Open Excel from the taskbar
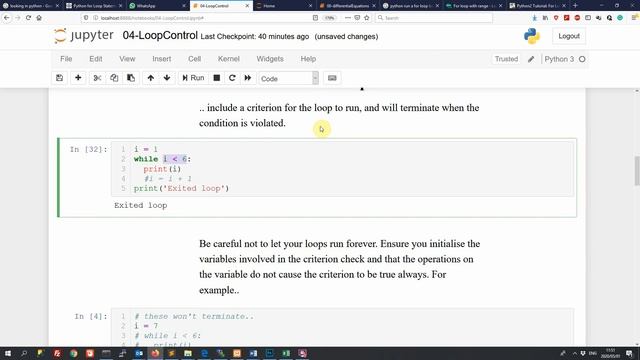Screen dimensions: 640x360 (286, 353)
